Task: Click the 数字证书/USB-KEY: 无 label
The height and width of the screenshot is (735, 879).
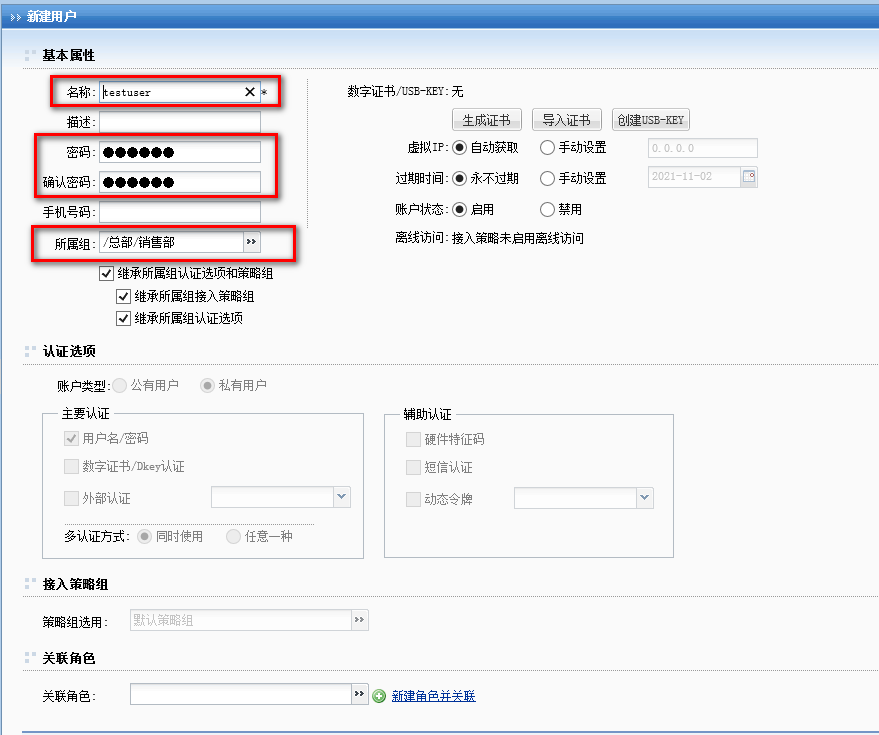Action: (405, 91)
